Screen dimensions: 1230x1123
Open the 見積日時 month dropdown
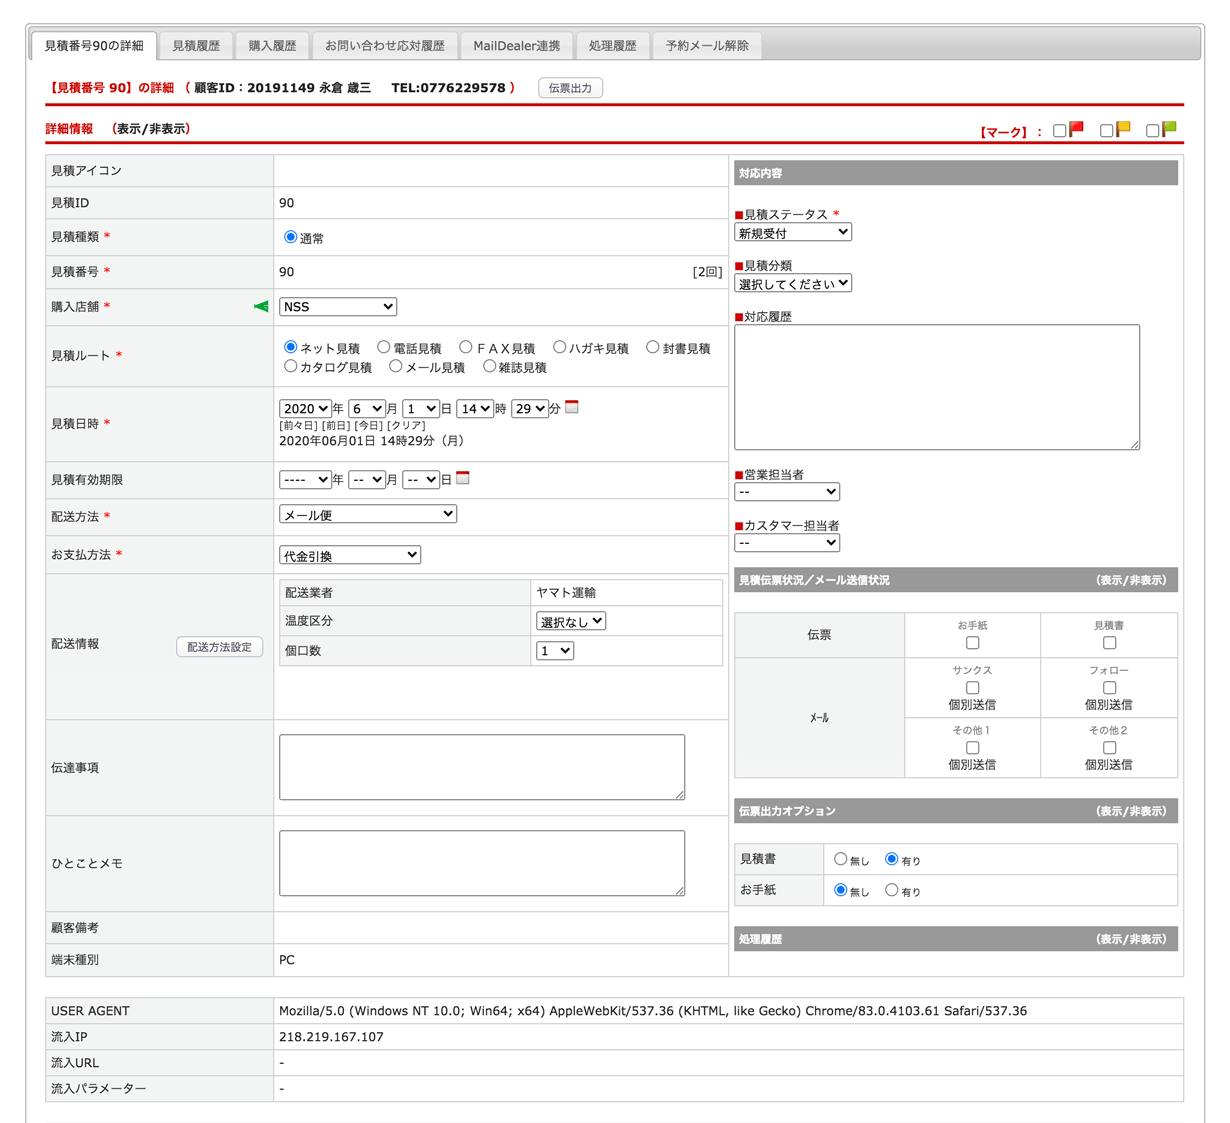point(367,408)
